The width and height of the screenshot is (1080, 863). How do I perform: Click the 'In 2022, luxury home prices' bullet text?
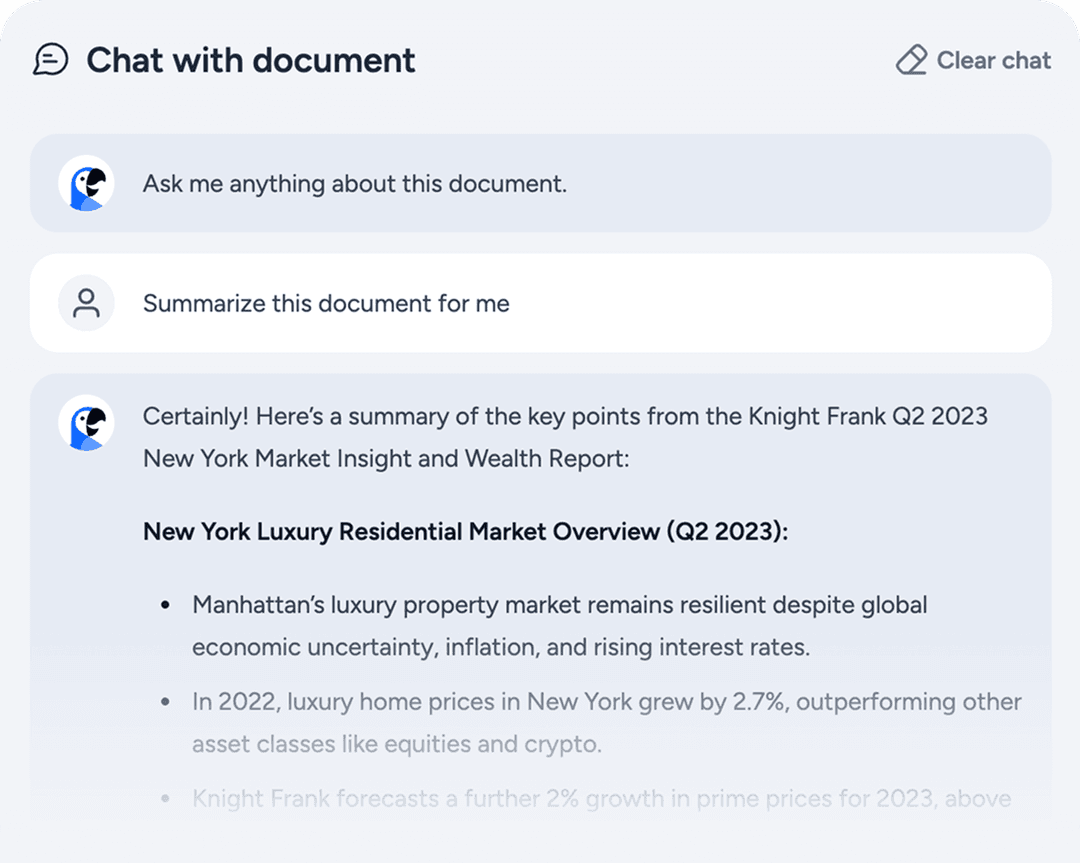click(x=606, y=702)
